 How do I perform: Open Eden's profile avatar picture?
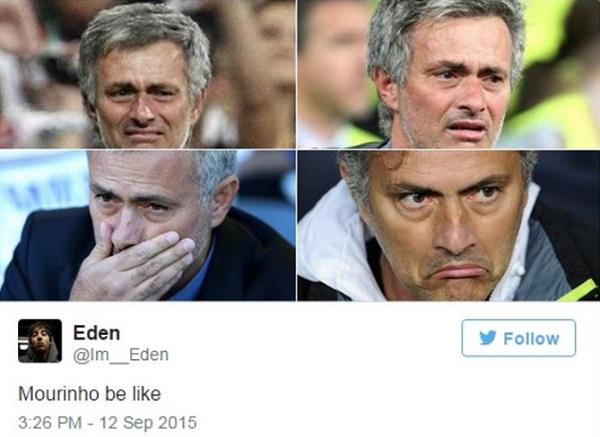(x=40, y=341)
